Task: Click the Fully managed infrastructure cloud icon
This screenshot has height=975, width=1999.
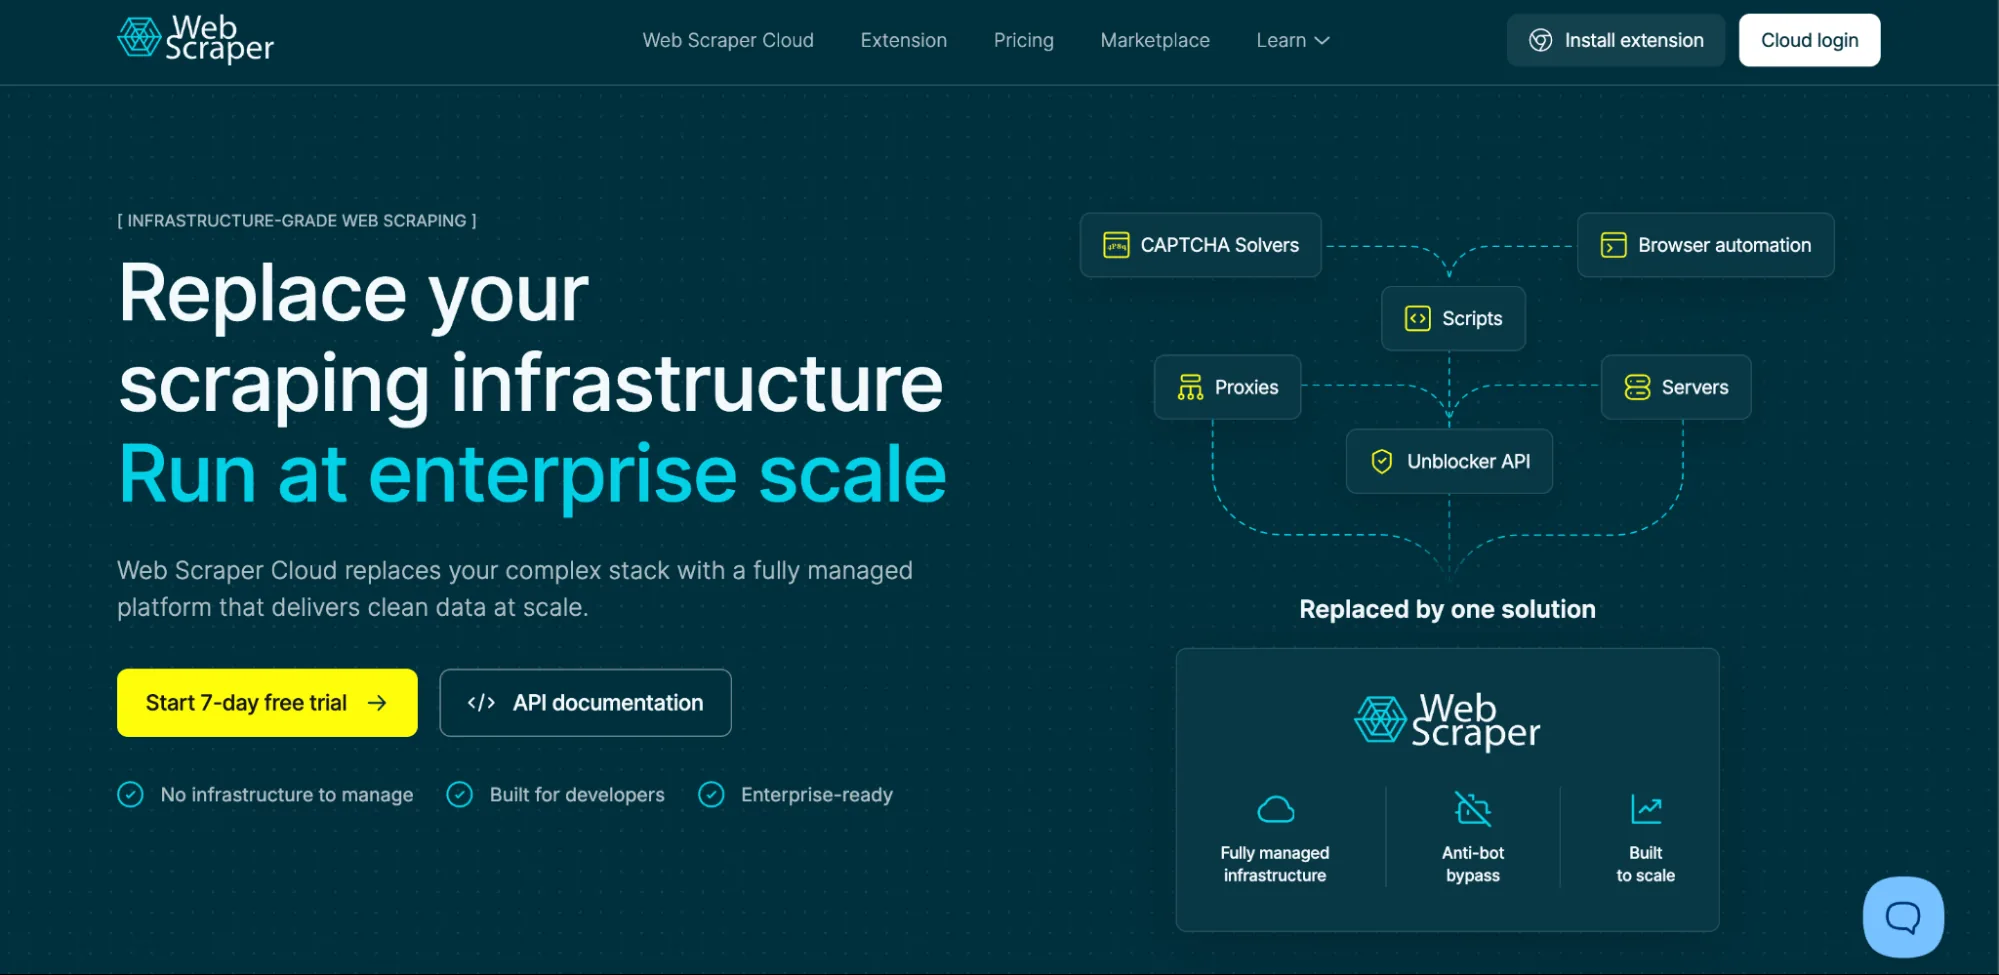Action: point(1275,809)
